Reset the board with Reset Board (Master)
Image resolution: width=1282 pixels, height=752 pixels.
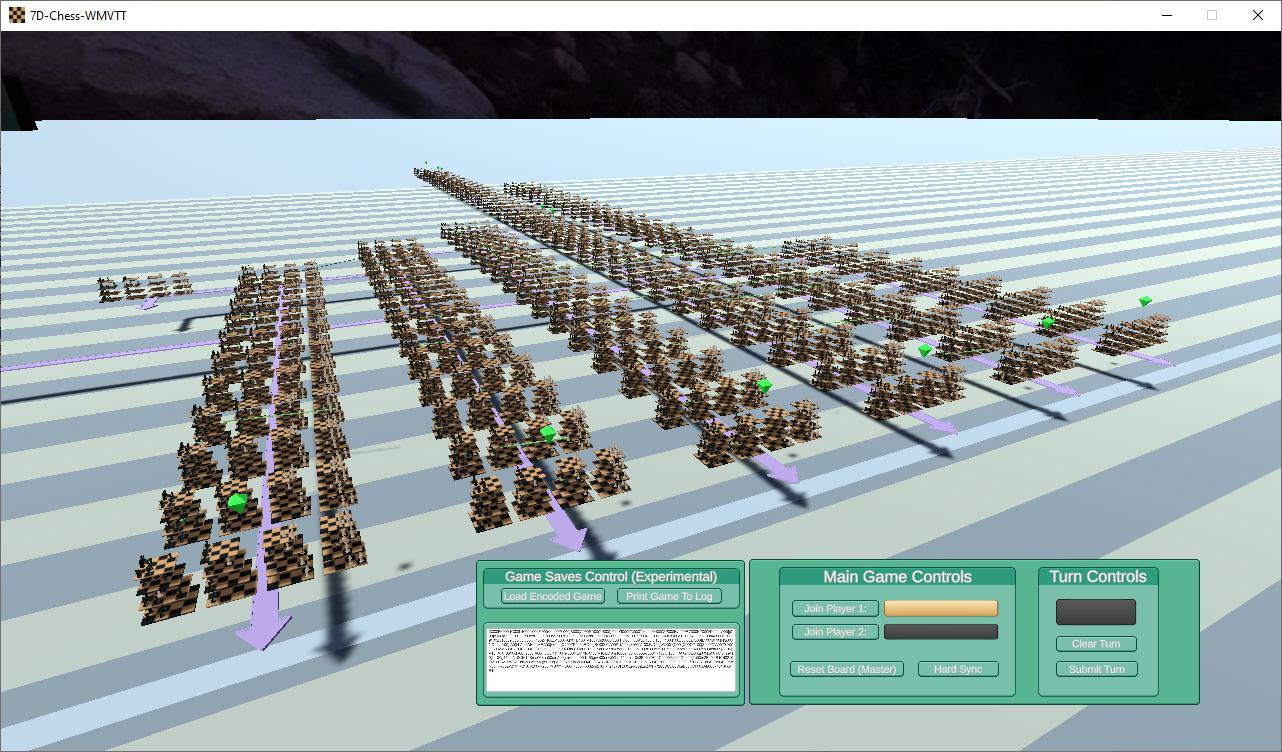tap(846, 669)
